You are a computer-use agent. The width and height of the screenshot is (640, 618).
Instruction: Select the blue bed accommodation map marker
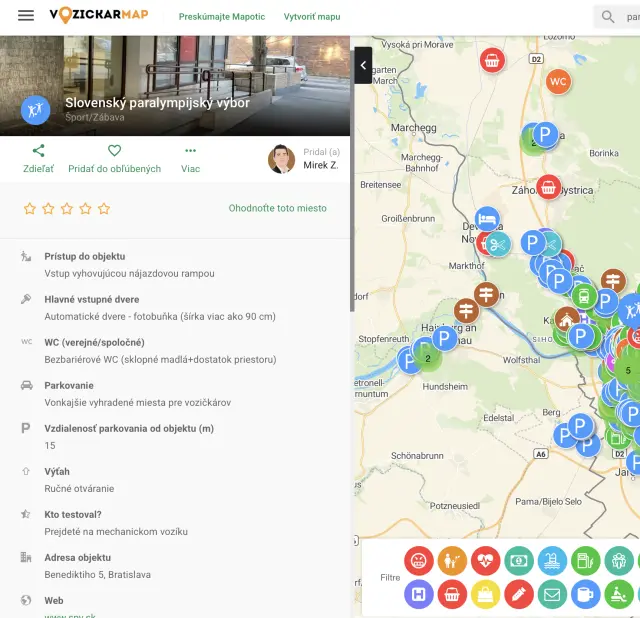pyautogui.click(x=487, y=219)
